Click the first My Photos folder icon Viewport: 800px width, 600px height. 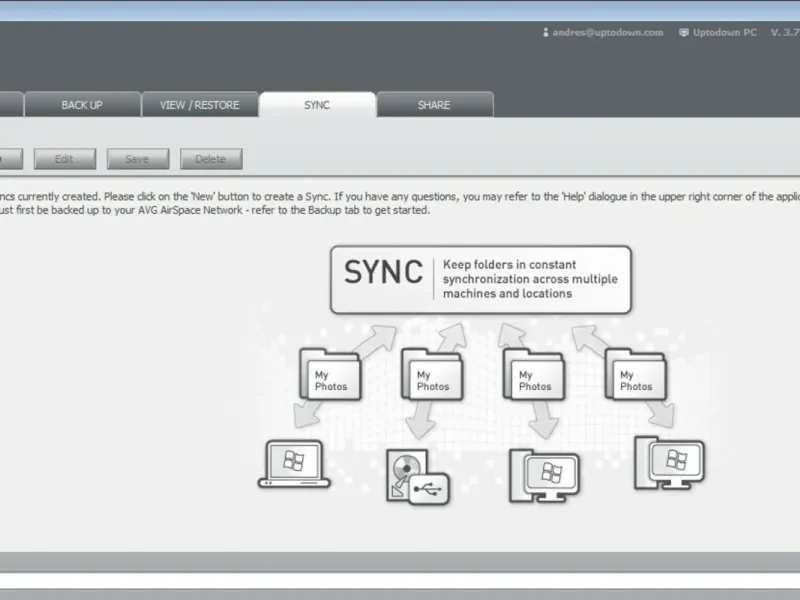[330, 374]
